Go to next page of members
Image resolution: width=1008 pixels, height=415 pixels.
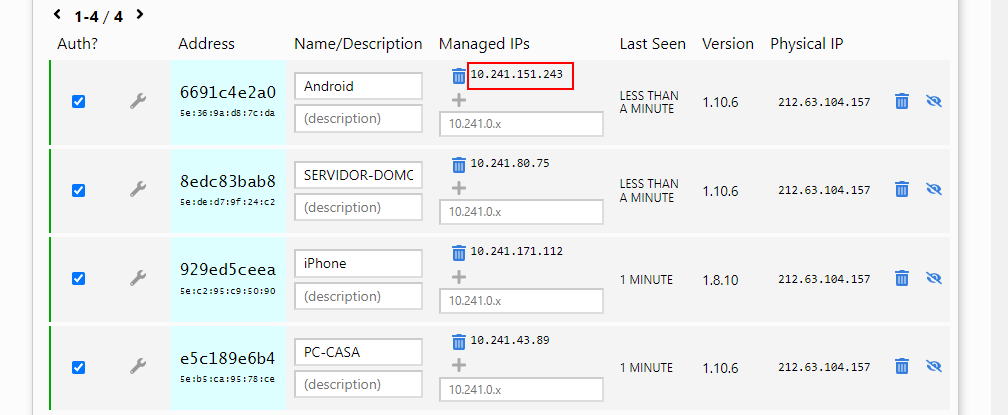point(140,15)
